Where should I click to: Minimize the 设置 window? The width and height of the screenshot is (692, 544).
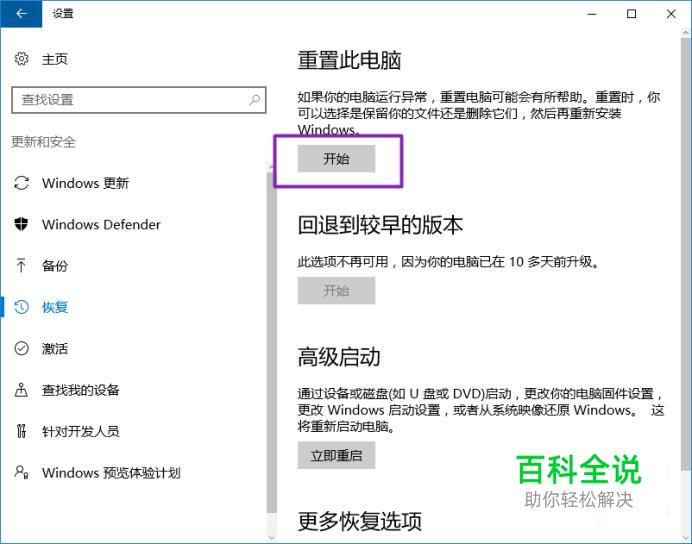click(592, 14)
